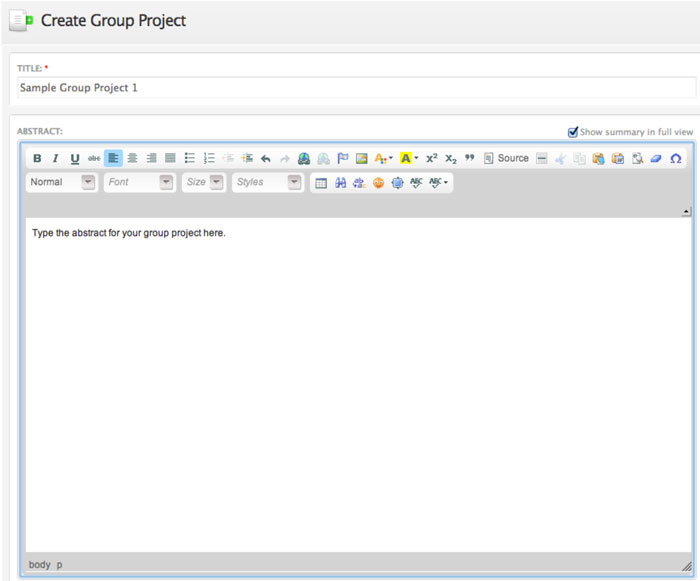The height and width of the screenshot is (581, 700).
Task: Switch to Source view
Action: pos(506,158)
